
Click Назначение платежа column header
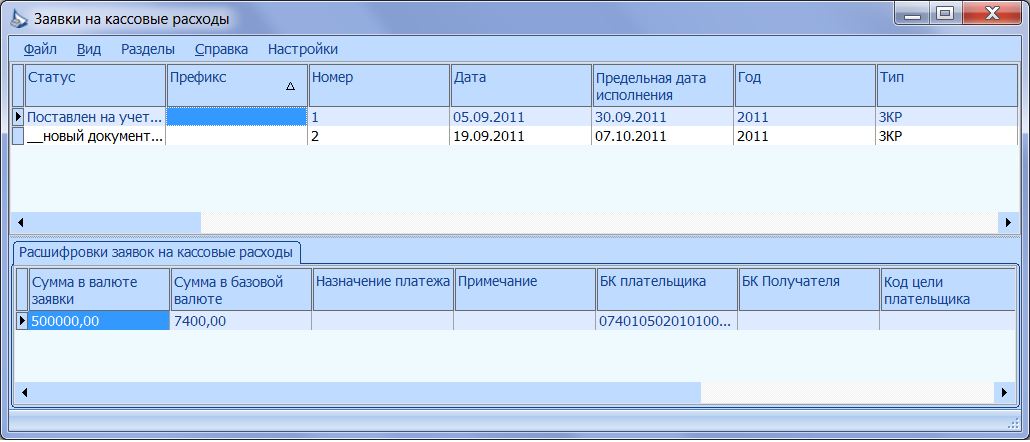pos(383,290)
